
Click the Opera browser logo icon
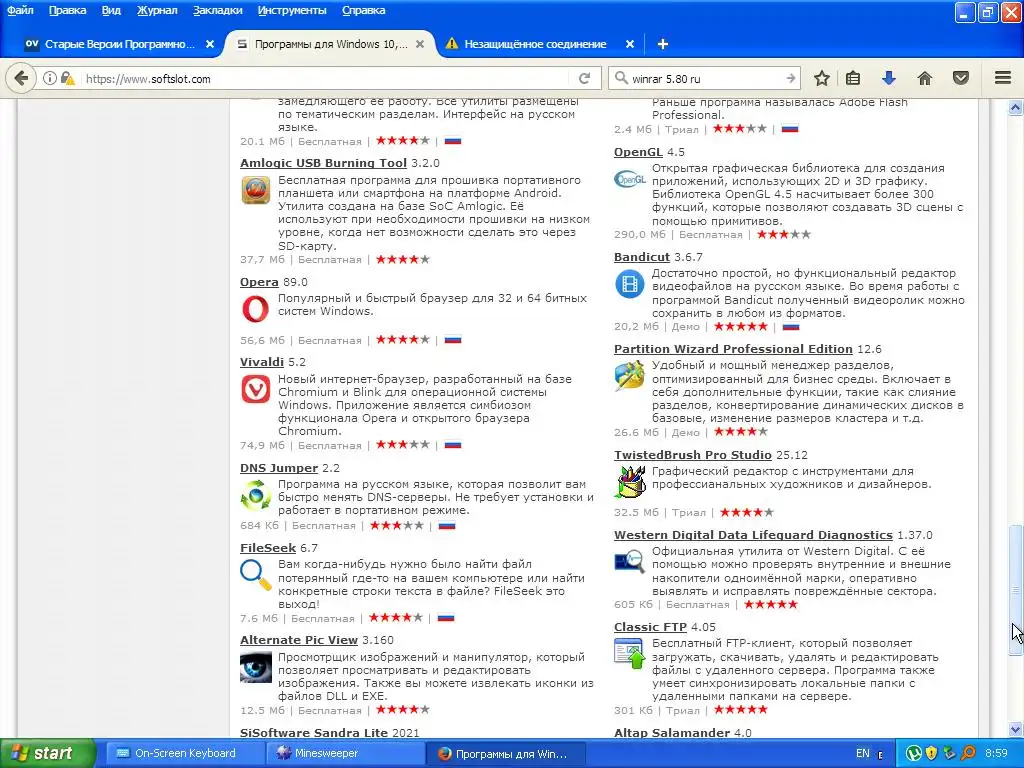pyautogui.click(x=255, y=309)
